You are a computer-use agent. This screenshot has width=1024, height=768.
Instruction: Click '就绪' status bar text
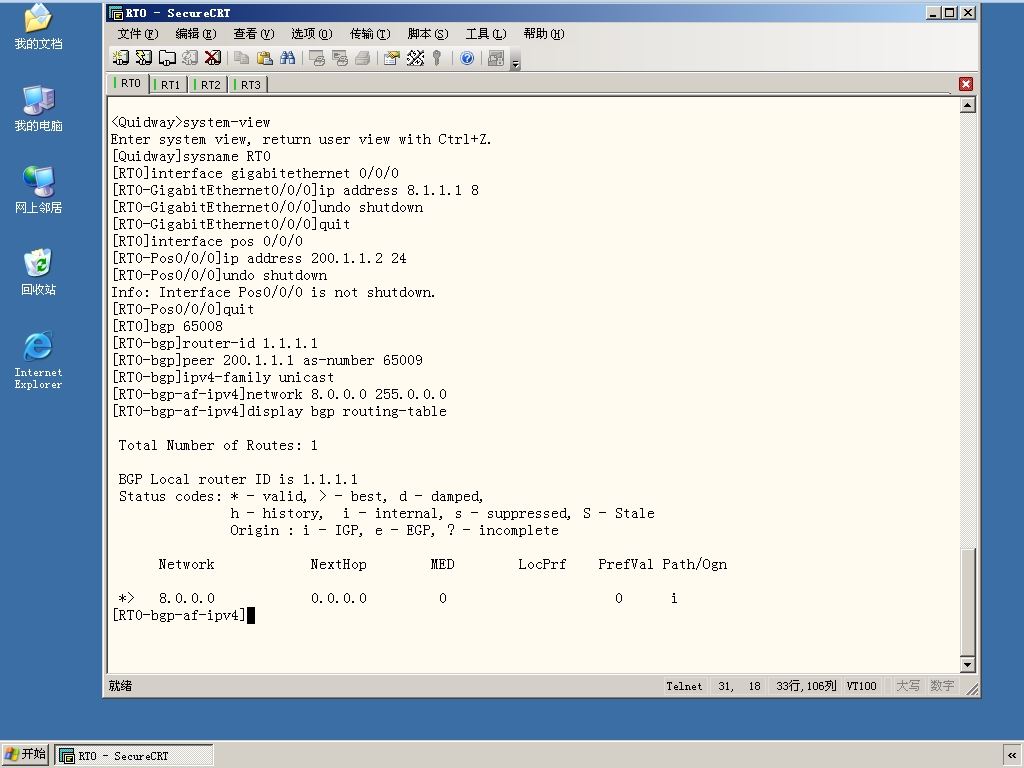tap(120, 686)
